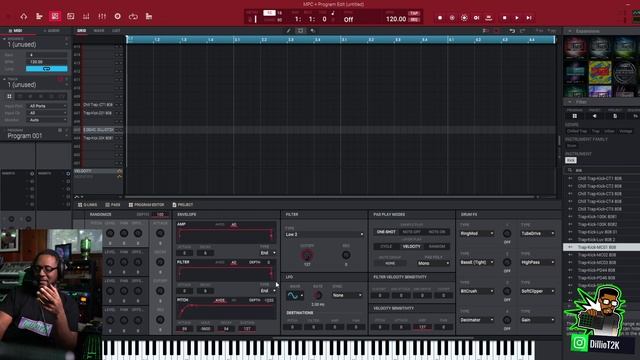Open the Filter Type Low 2 dropdown
Image resolution: width=640 pixels, height=360 pixels.
pyautogui.click(x=324, y=234)
